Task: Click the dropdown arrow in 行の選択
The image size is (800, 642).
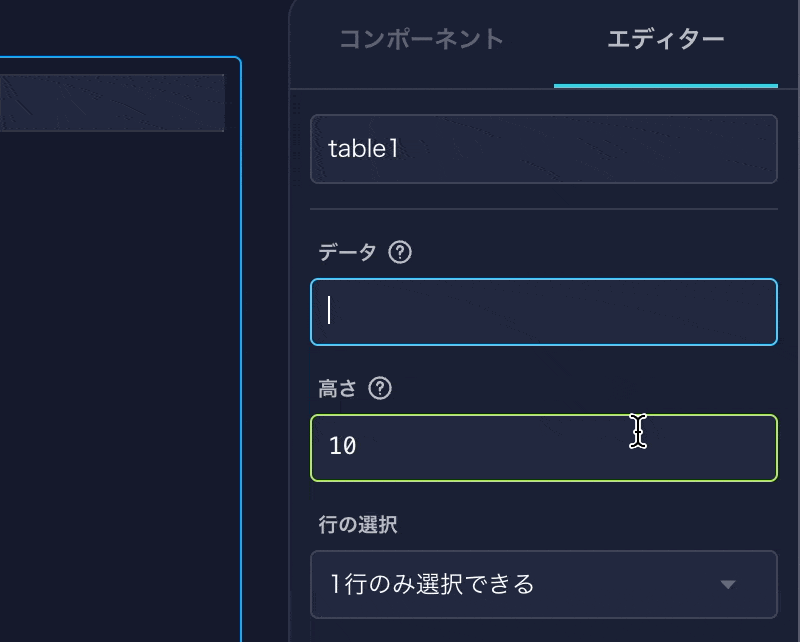Action: [728, 585]
